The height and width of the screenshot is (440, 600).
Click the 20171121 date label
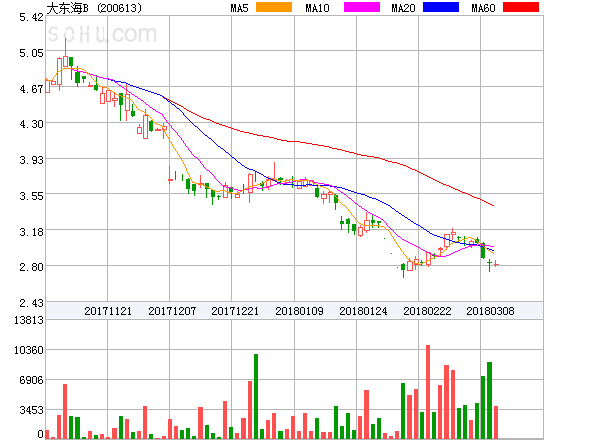point(108,311)
